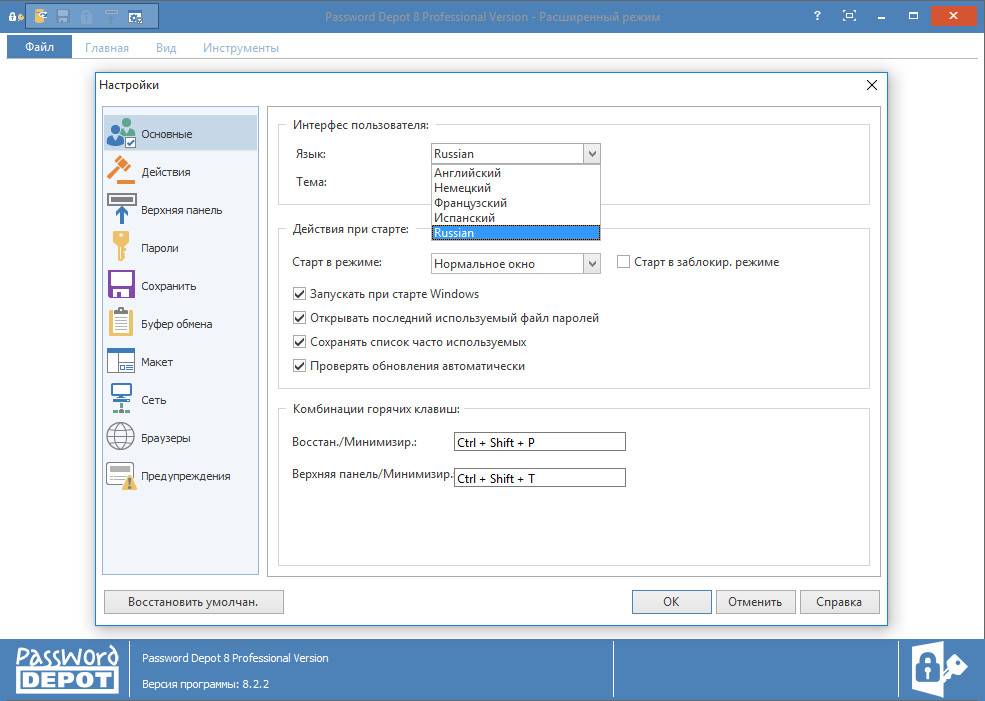Click the greyed save icon in title toolbar
This screenshot has width=985, height=701.
(63, 16)
